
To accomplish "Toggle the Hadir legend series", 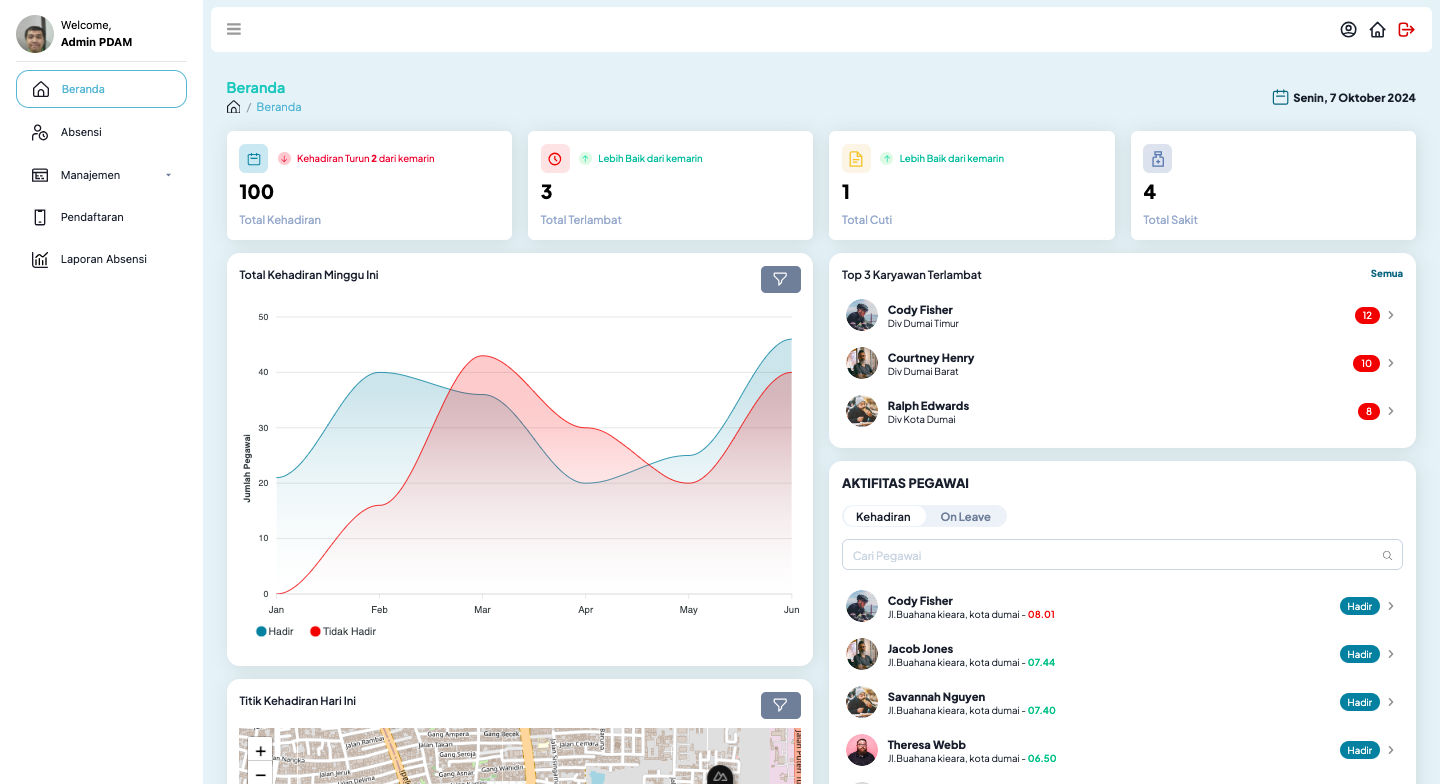I will point(275,631).
